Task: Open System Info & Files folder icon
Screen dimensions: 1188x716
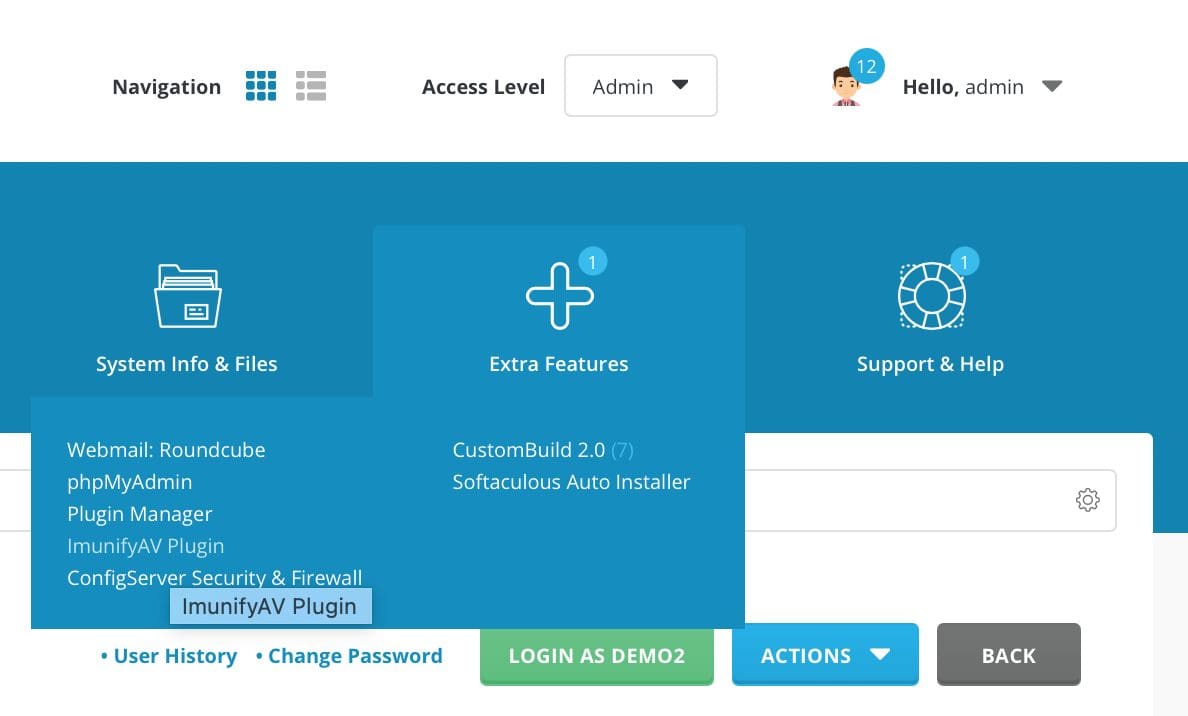Action: point(187,296)
